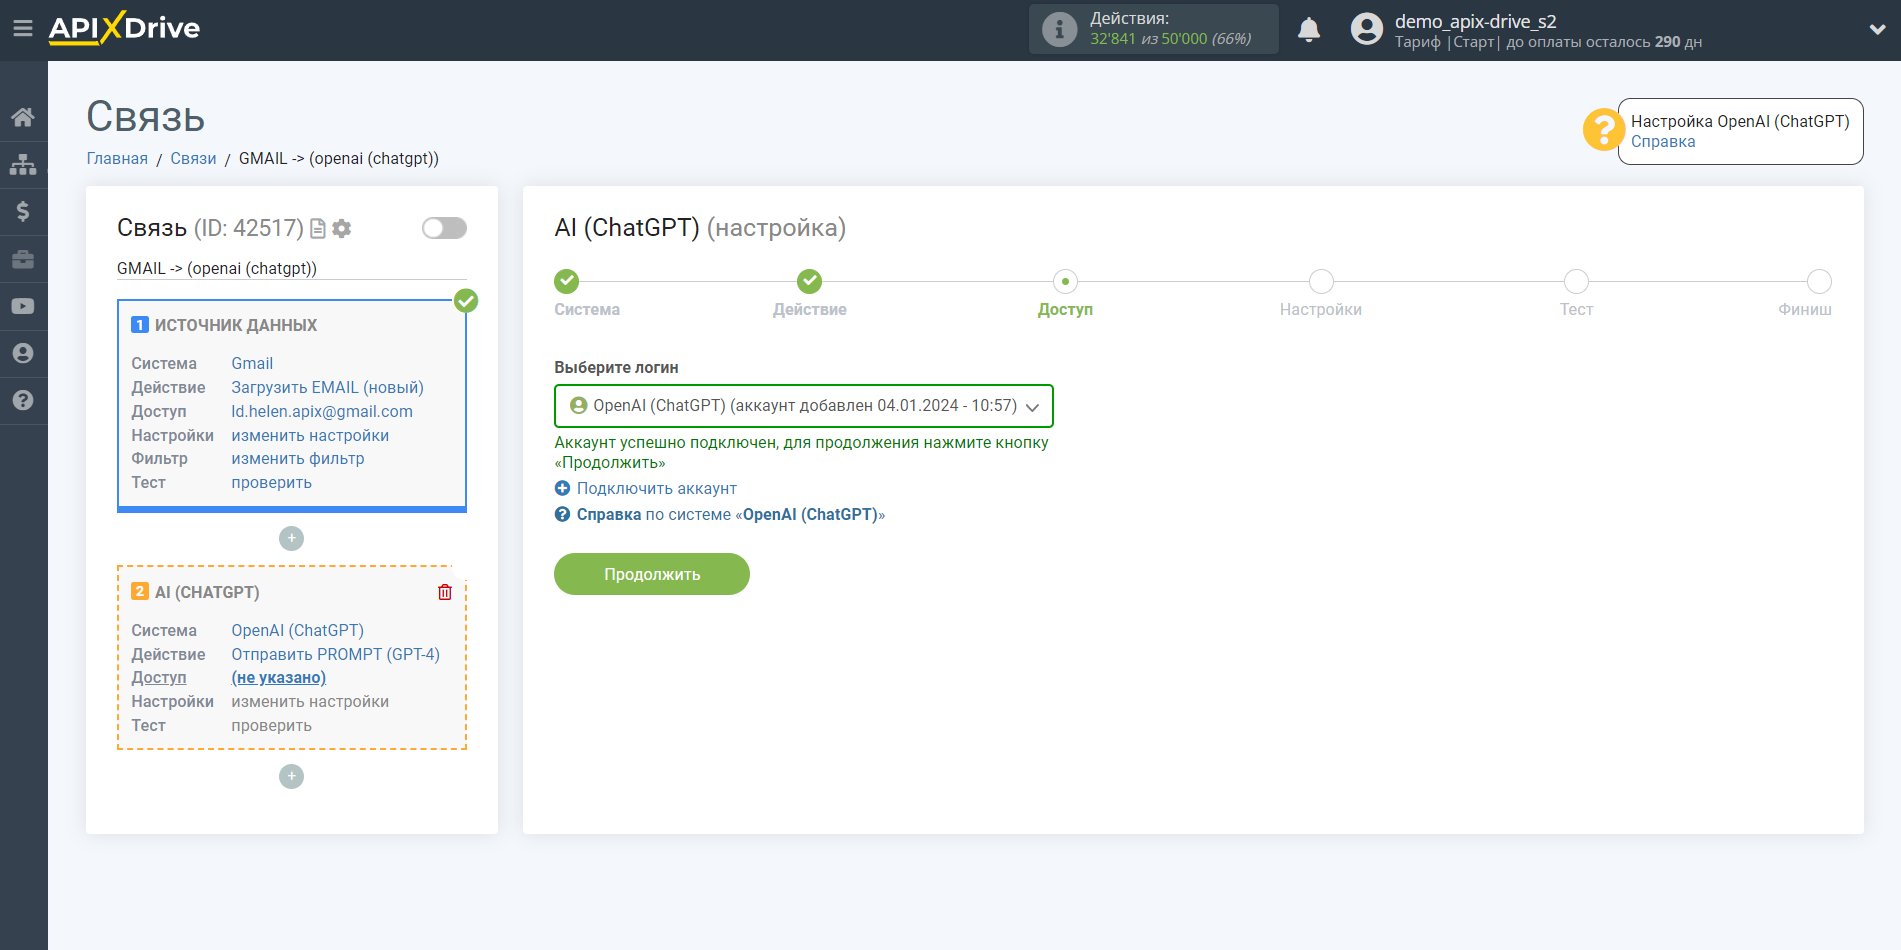Delete the AI (ChatGPT) block

pyautogui.click(x=445, y=592)
